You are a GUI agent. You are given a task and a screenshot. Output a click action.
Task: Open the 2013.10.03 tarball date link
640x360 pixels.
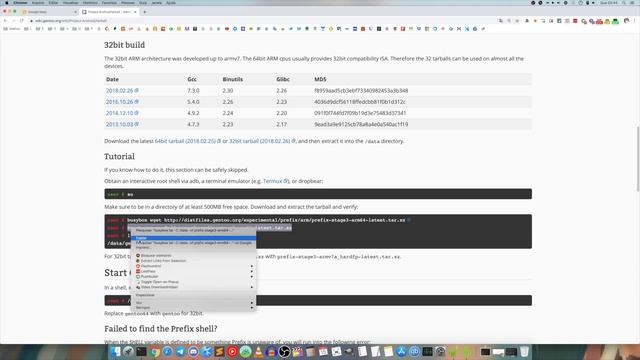coord(122,124)
